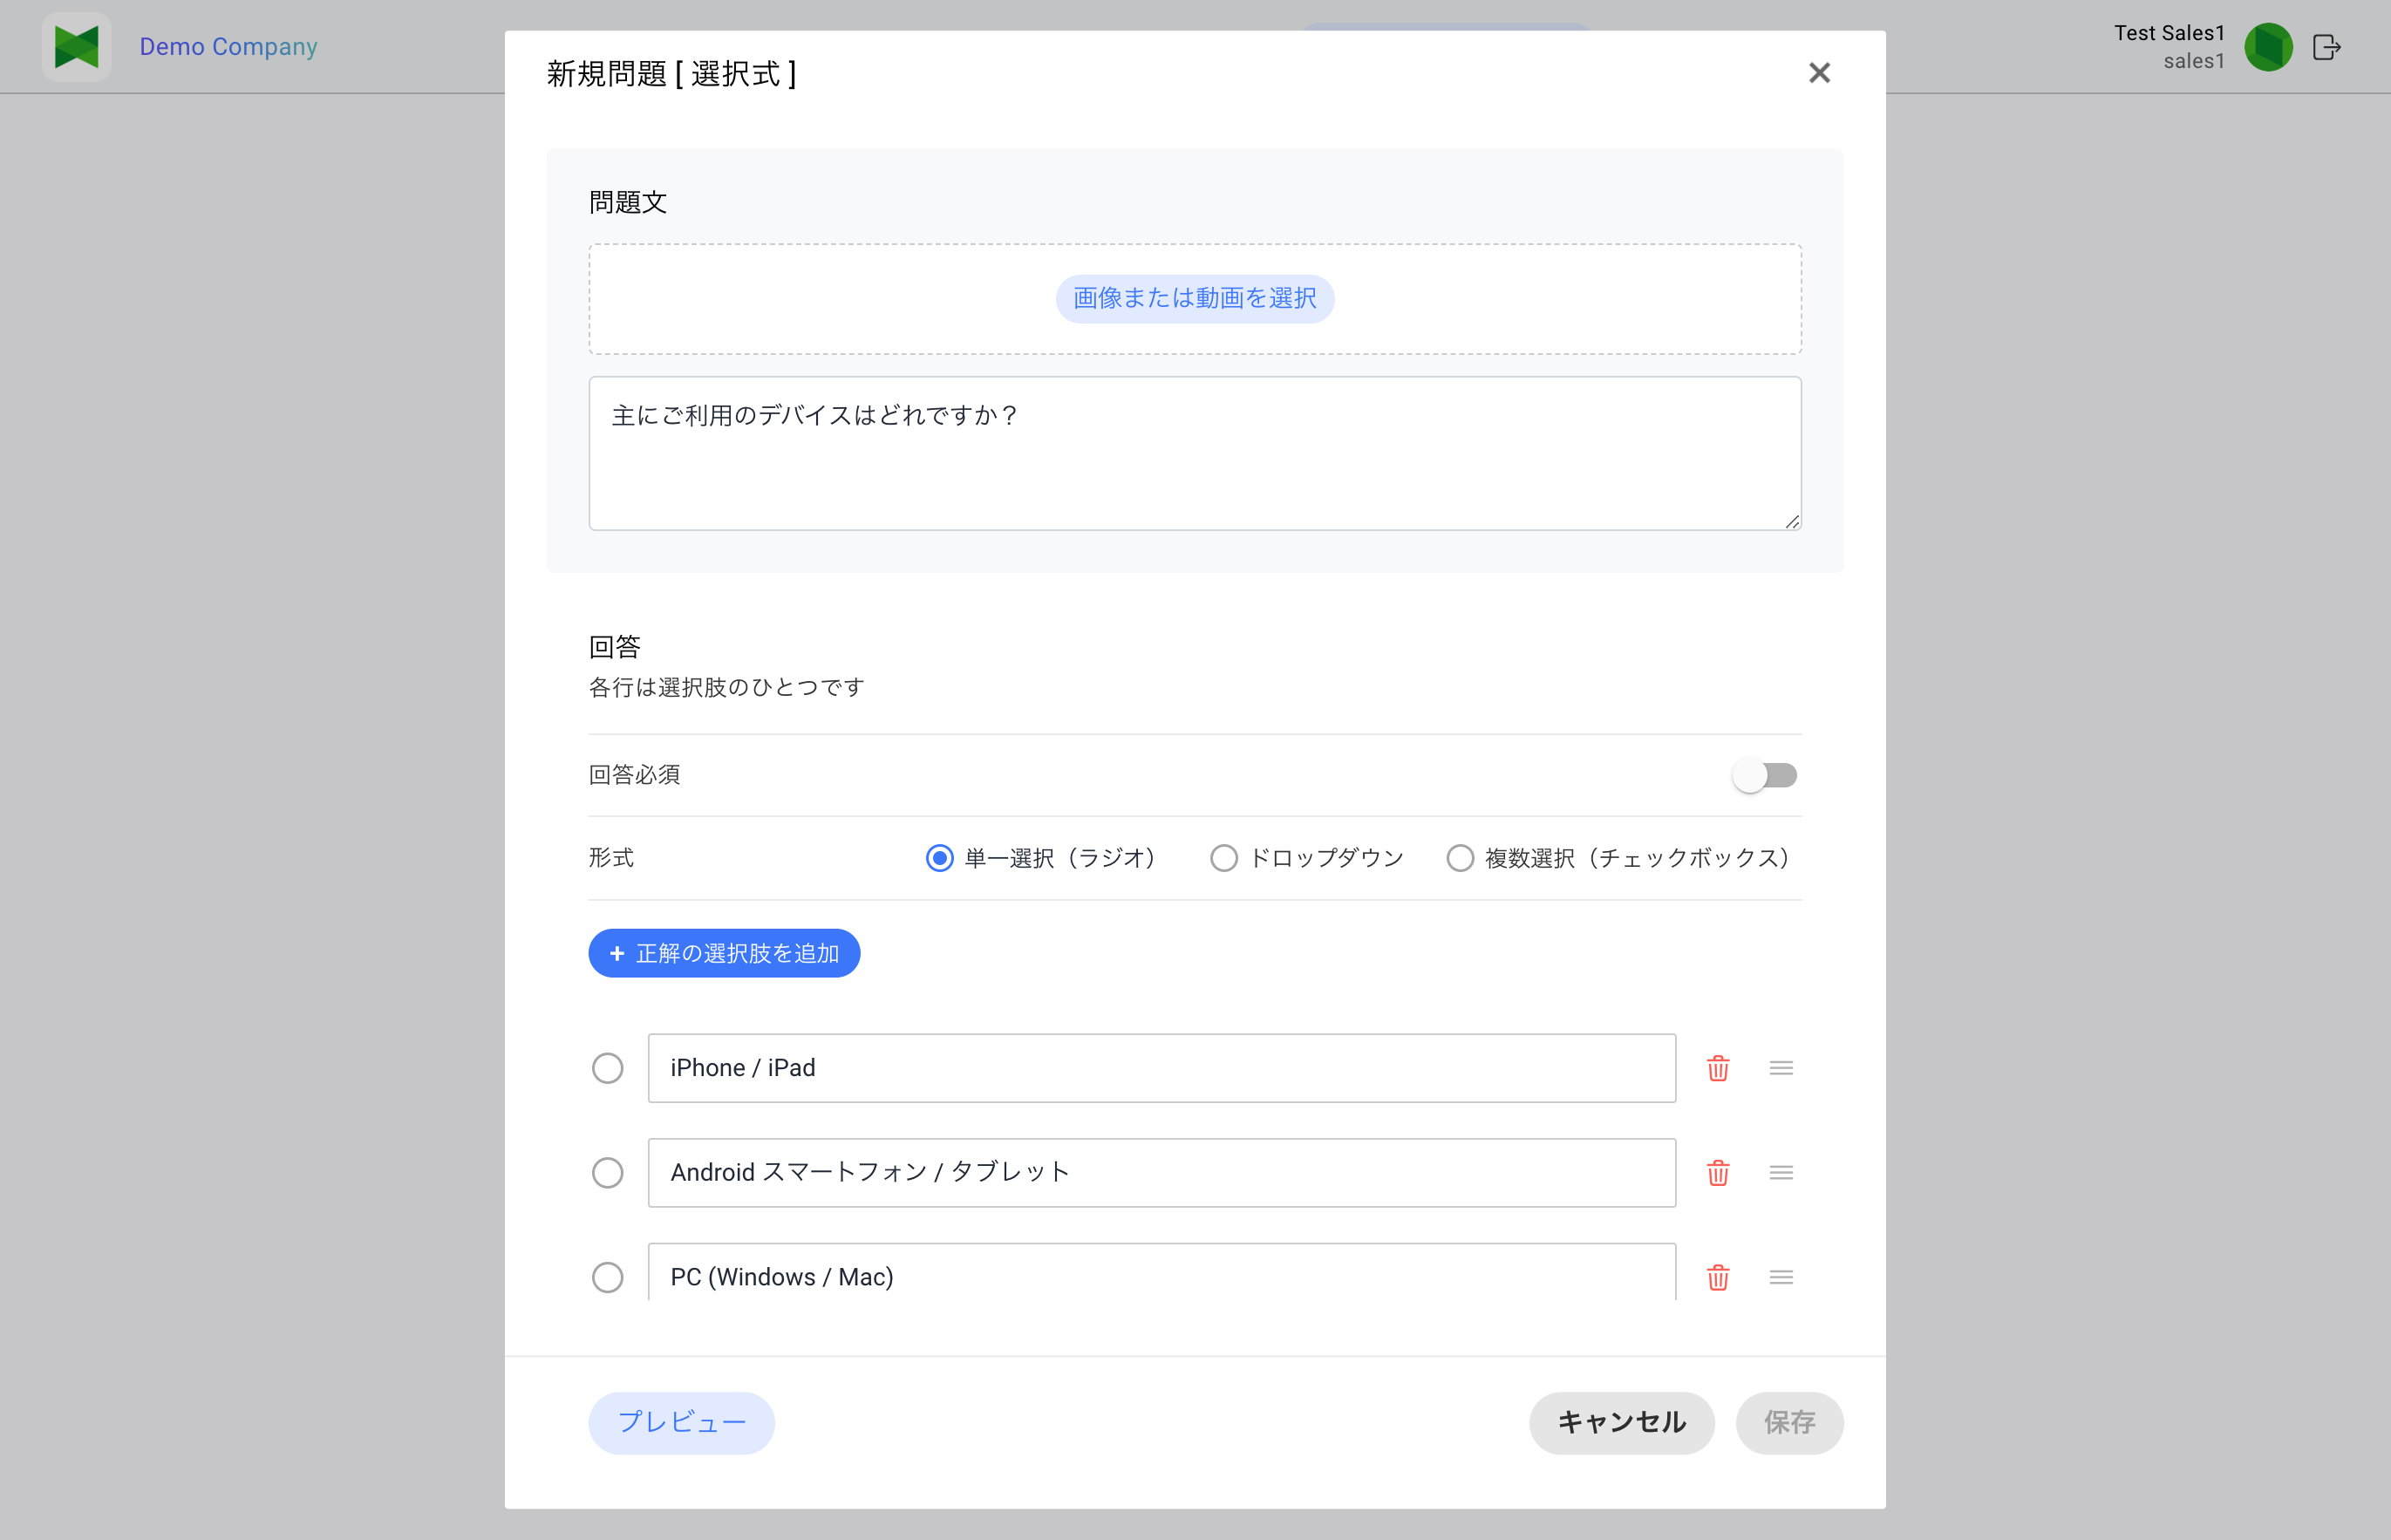This screenshot has width=2391, height=1540.
Task: Toggle the 回答必須 switch
Action: [x=1766, y=775]
